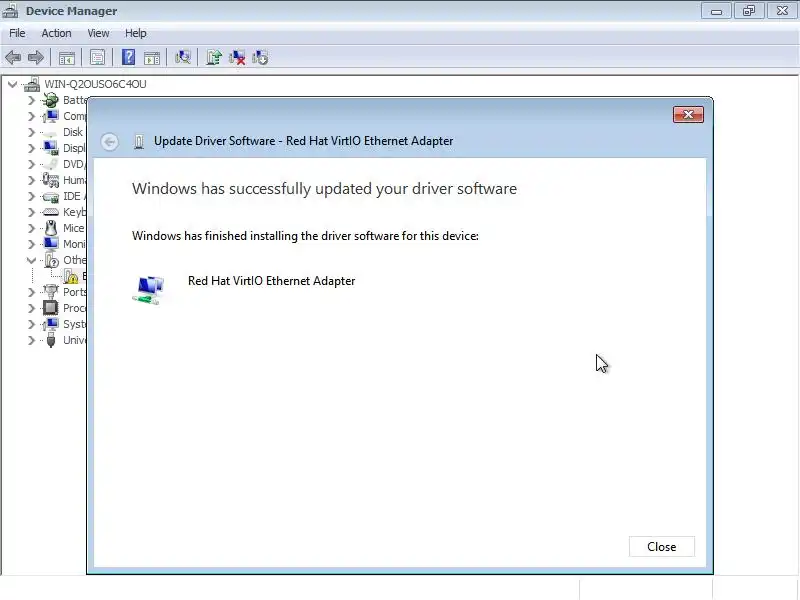Click 'Windows has finished installing the driver software' text

(x=305, y=236)
